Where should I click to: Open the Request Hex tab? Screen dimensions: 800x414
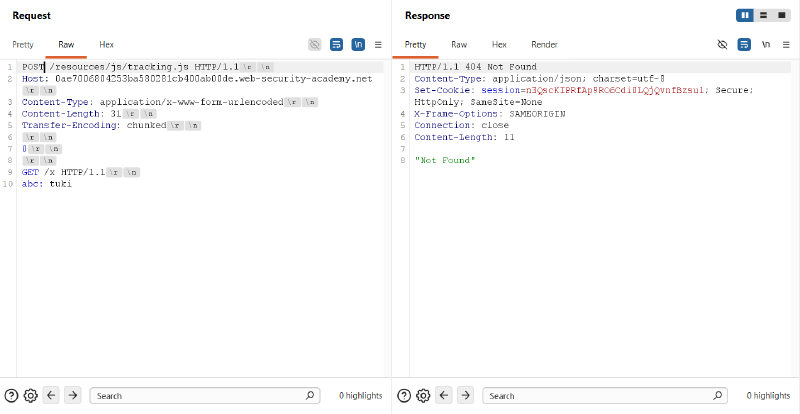106,45
